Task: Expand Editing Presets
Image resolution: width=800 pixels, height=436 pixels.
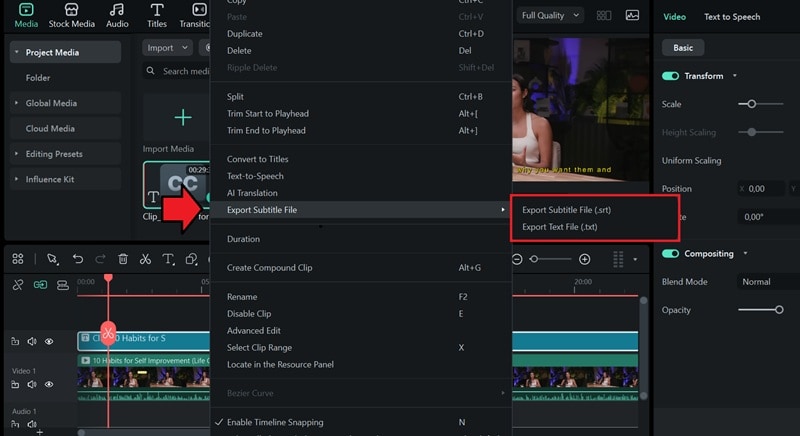Action: pyautogui.click(x=16, y=153)
